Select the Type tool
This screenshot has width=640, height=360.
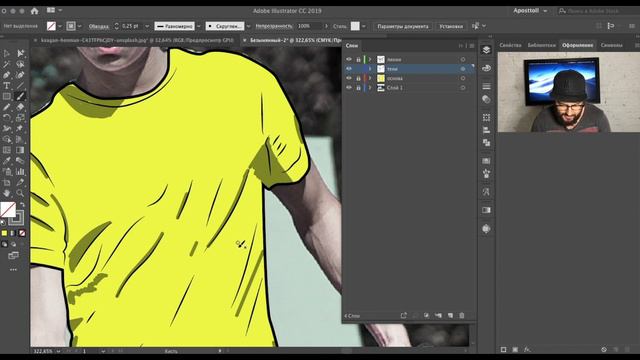[7, 86]
